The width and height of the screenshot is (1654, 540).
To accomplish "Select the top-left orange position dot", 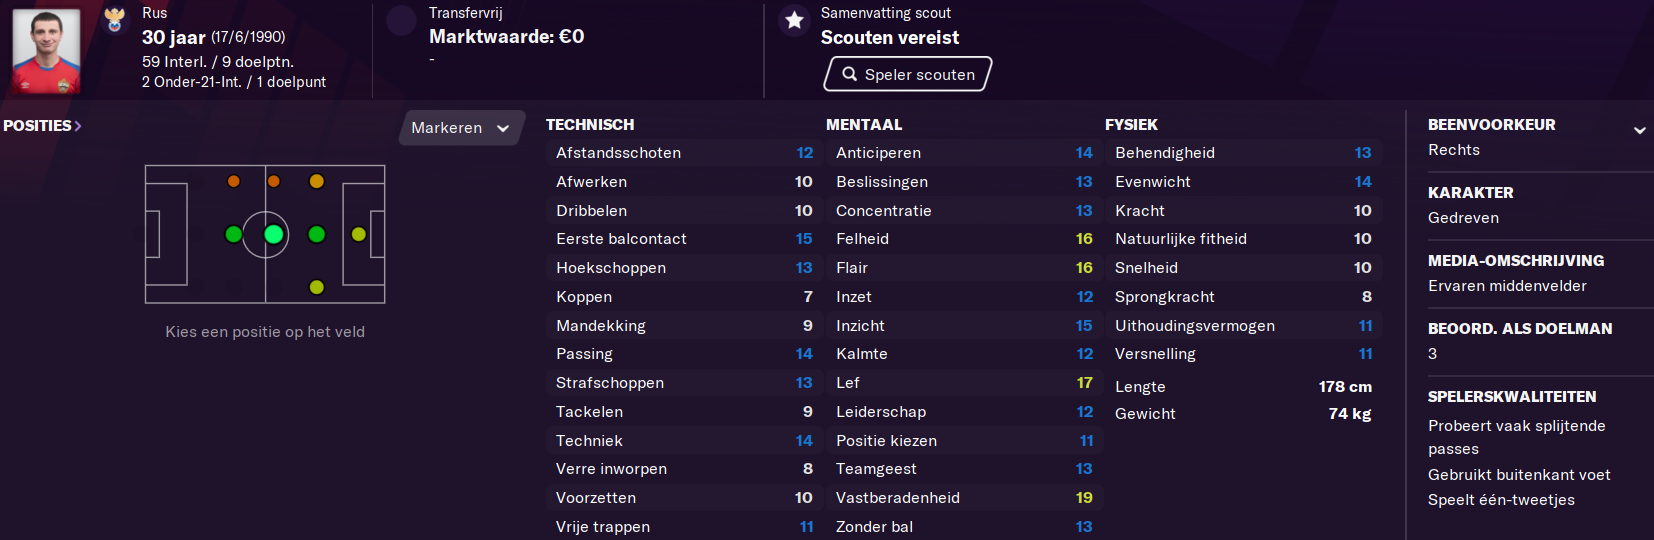I will pyautogui.click(x=233, y=181).
